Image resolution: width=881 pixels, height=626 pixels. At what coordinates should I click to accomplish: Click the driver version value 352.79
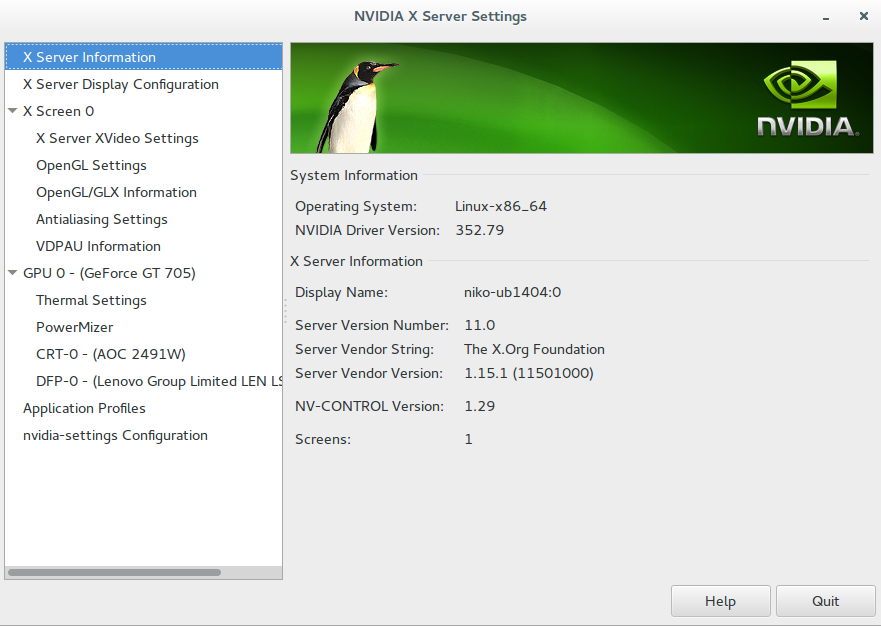479,230
